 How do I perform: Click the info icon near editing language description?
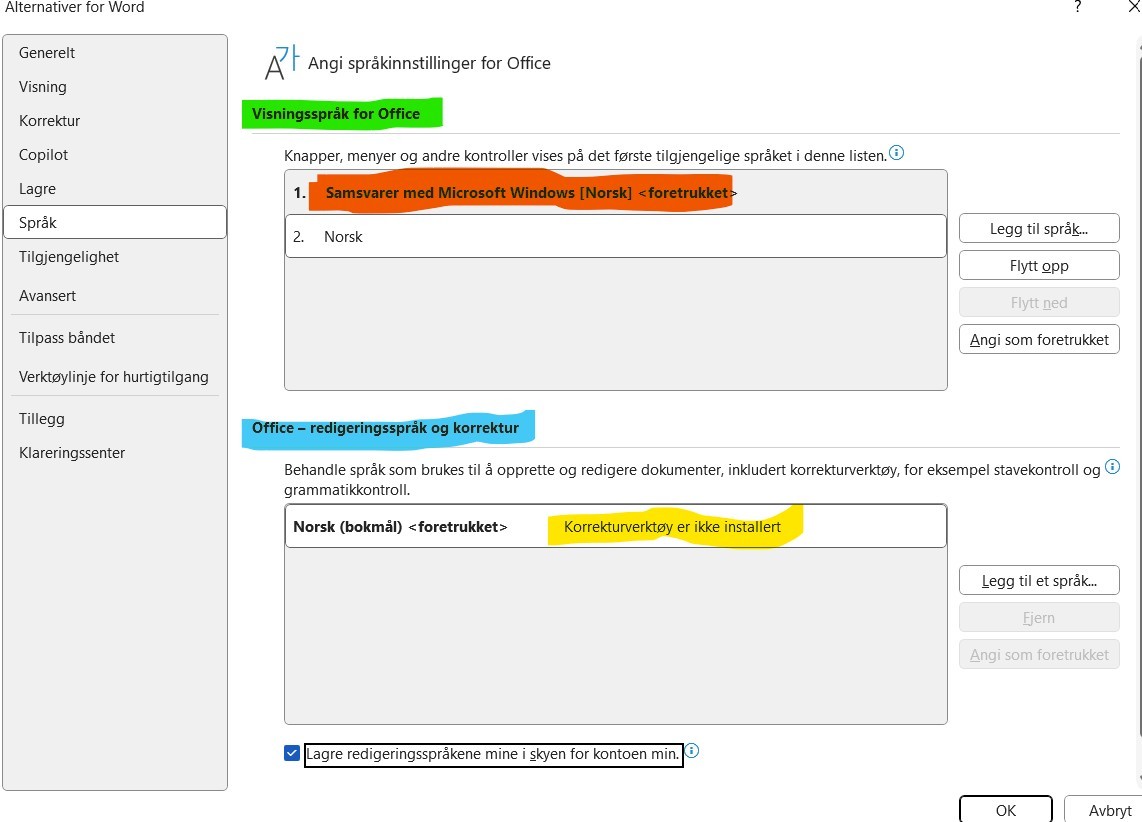click(1111, 466)
